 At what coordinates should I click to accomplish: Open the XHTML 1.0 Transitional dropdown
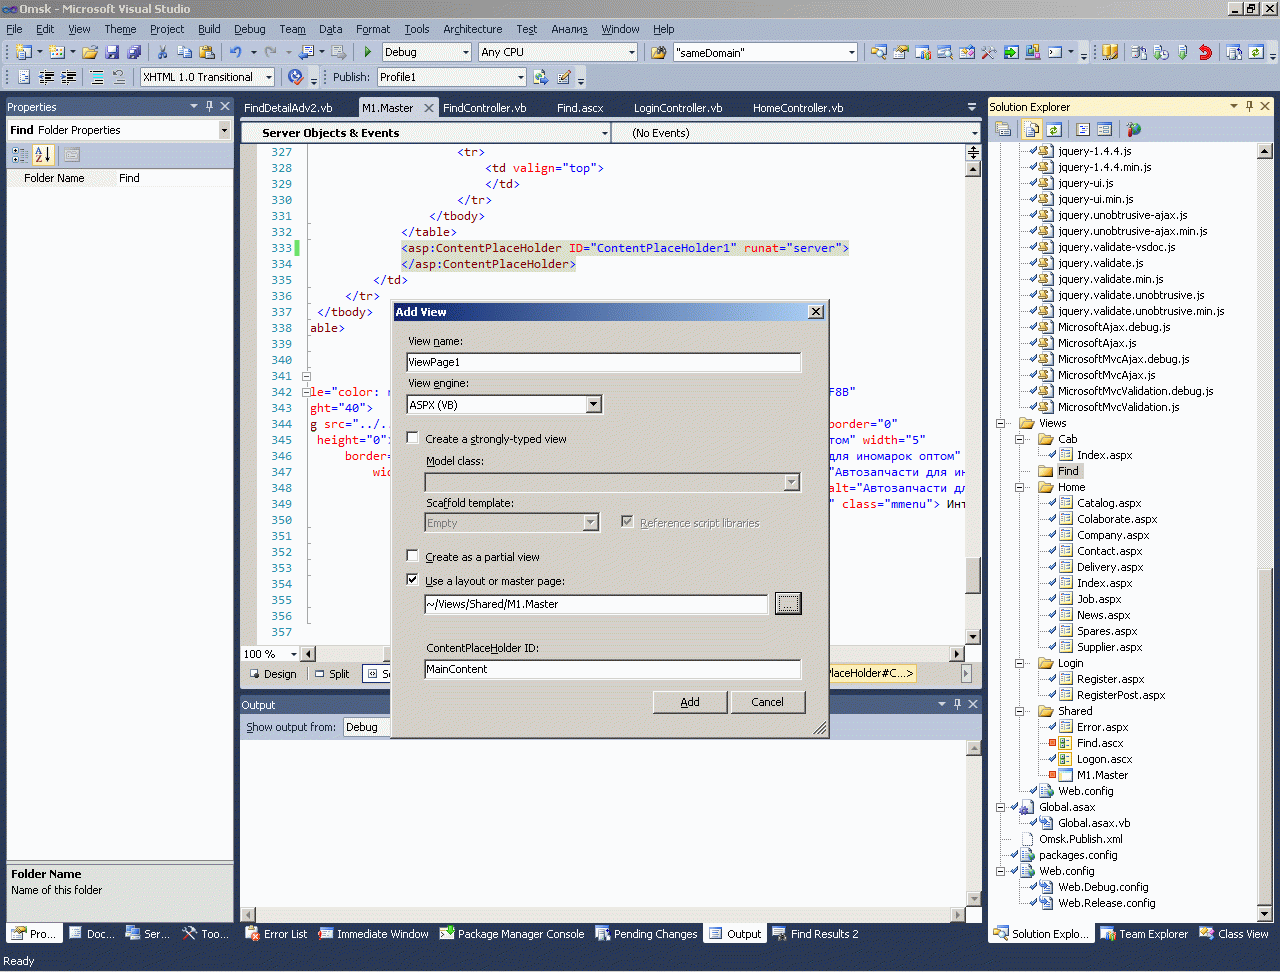click(268, 77)
